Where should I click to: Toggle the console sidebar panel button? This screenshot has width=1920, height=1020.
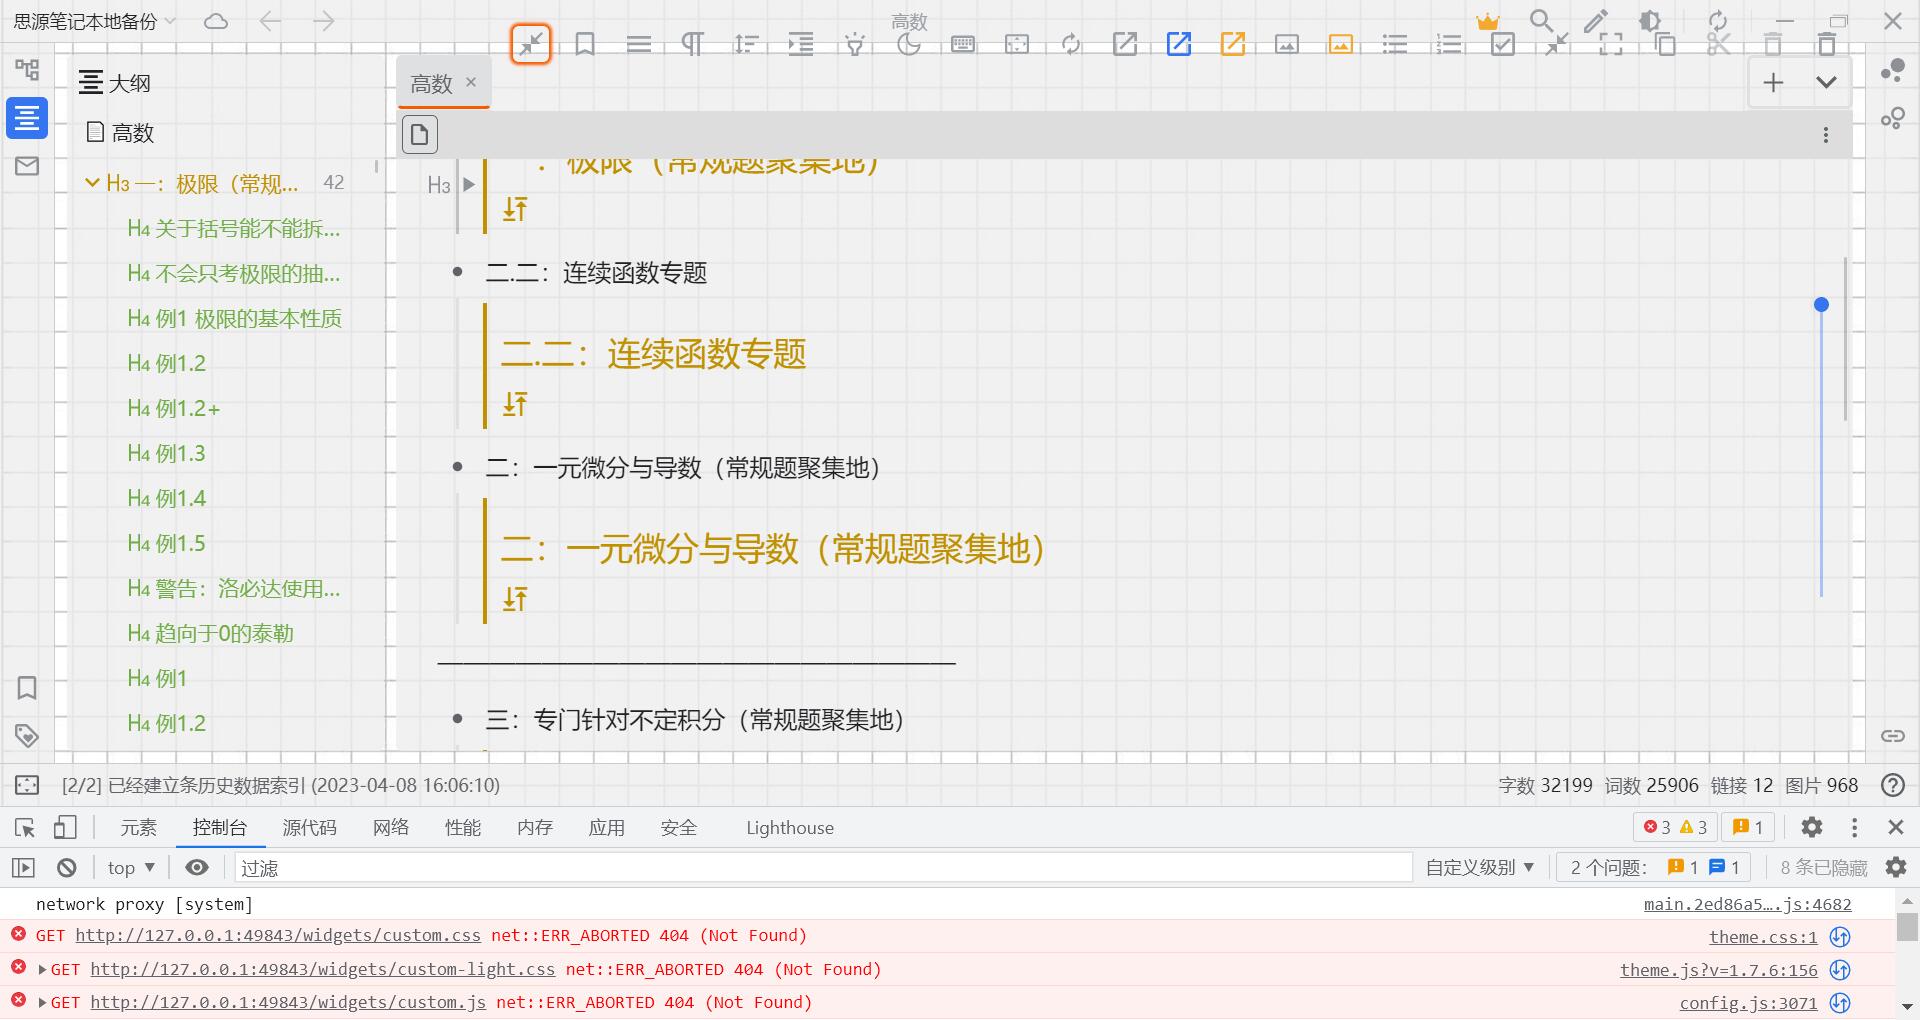click(x=23, y=868)
